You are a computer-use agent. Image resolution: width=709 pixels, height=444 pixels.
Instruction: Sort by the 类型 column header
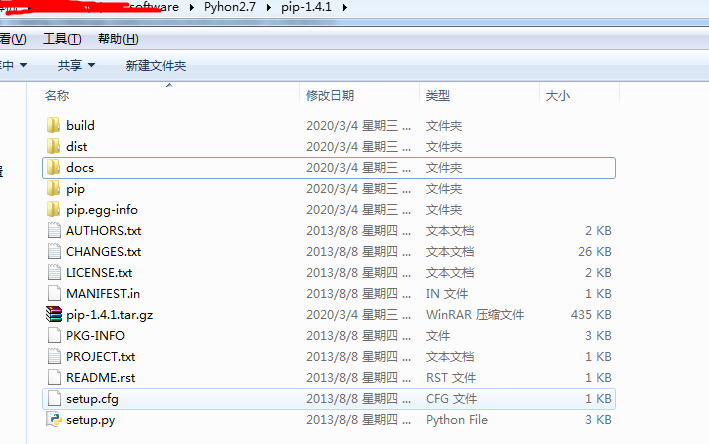(x=438, y=96)
